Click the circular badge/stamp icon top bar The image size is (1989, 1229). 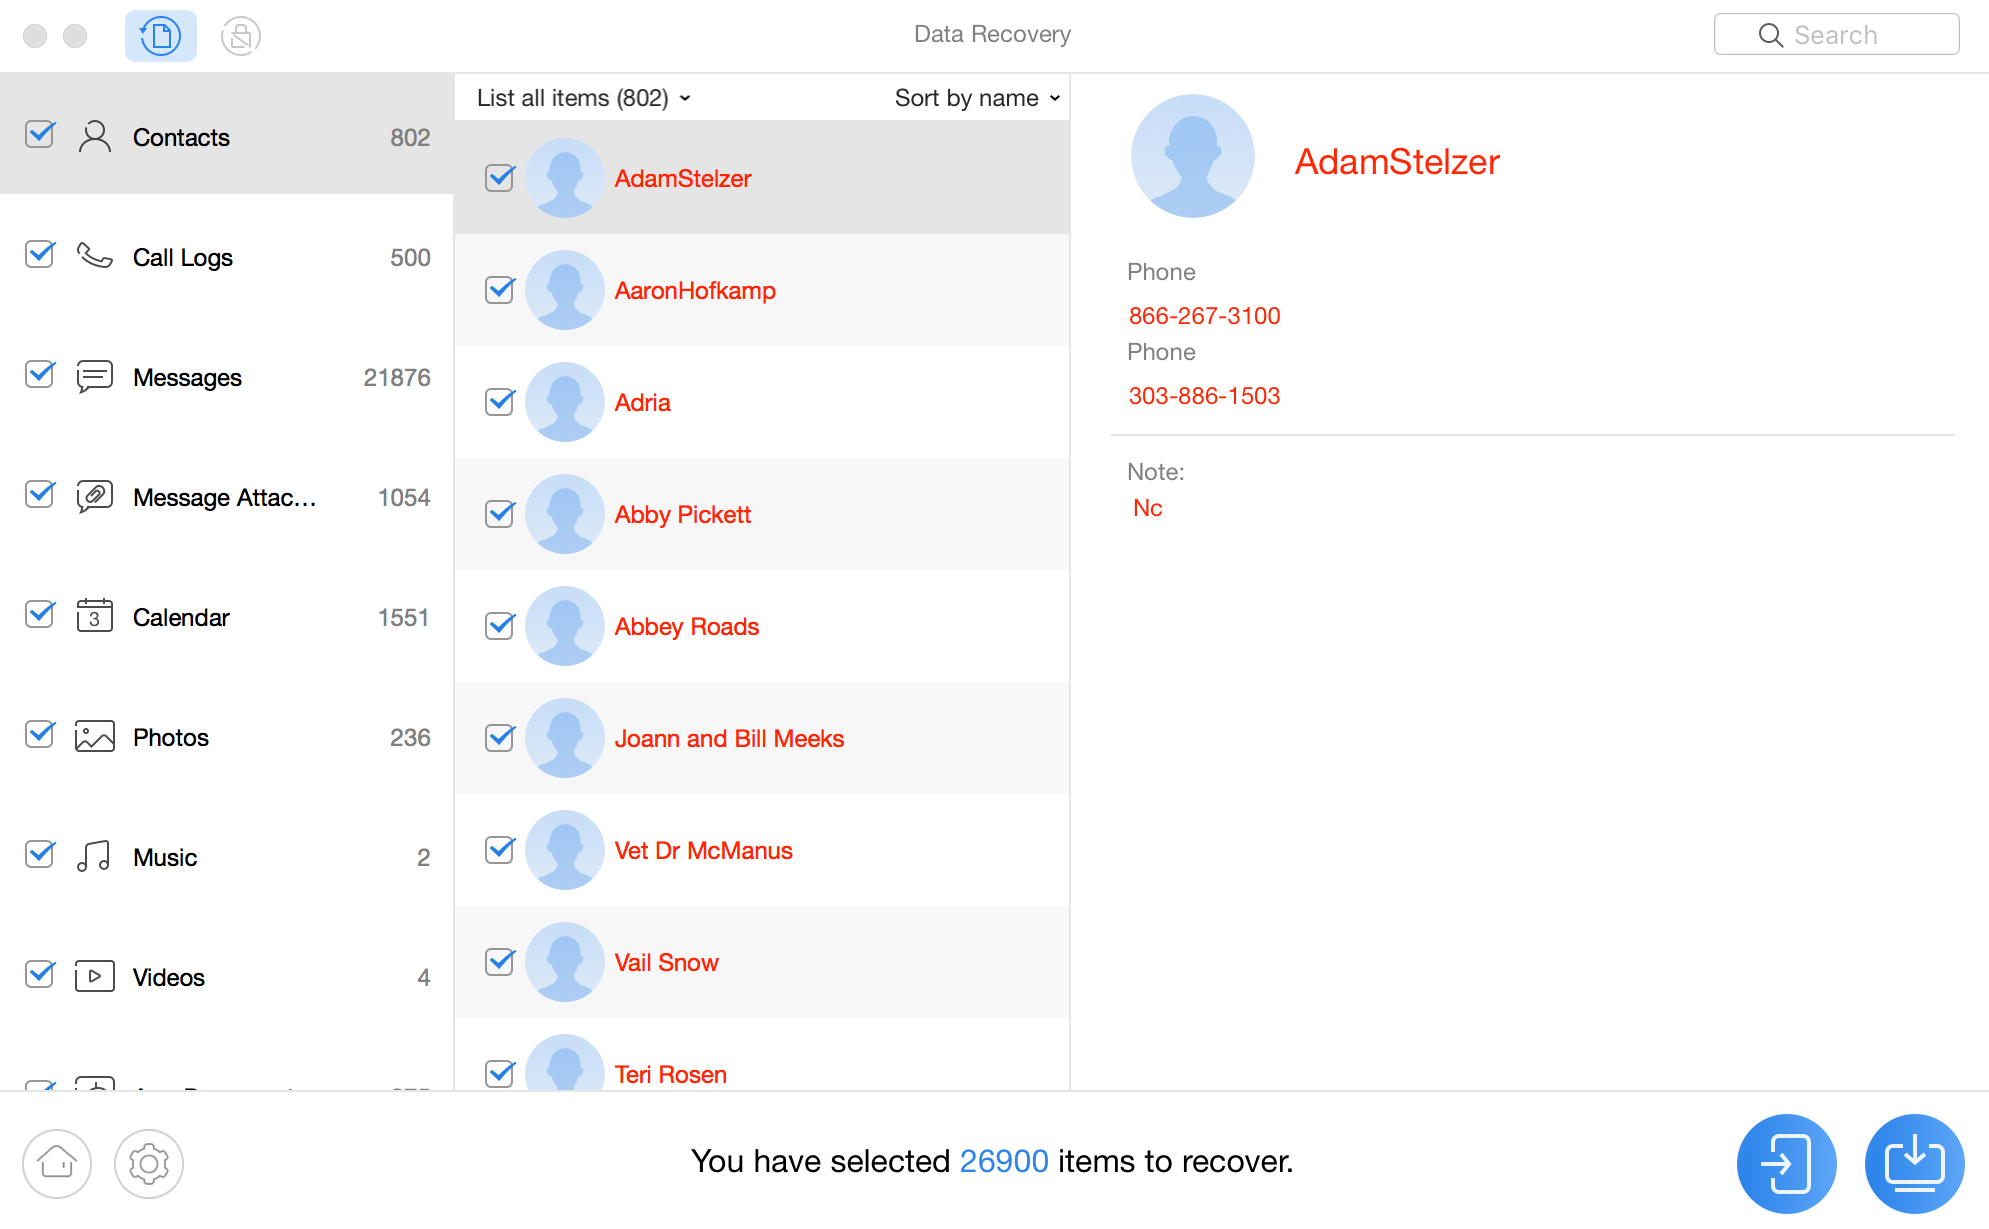[239, 34]
